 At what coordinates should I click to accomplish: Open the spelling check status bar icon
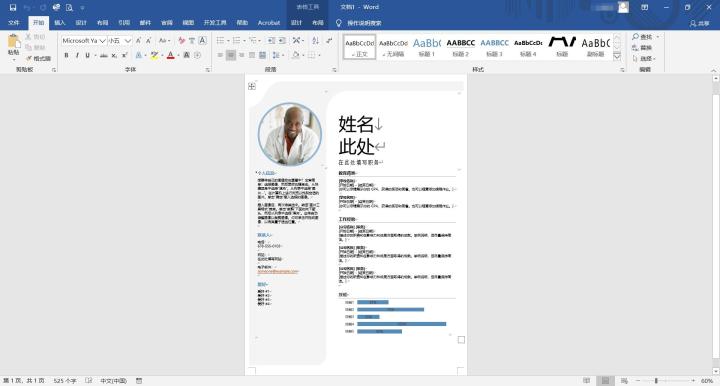[x=89, y=381]
